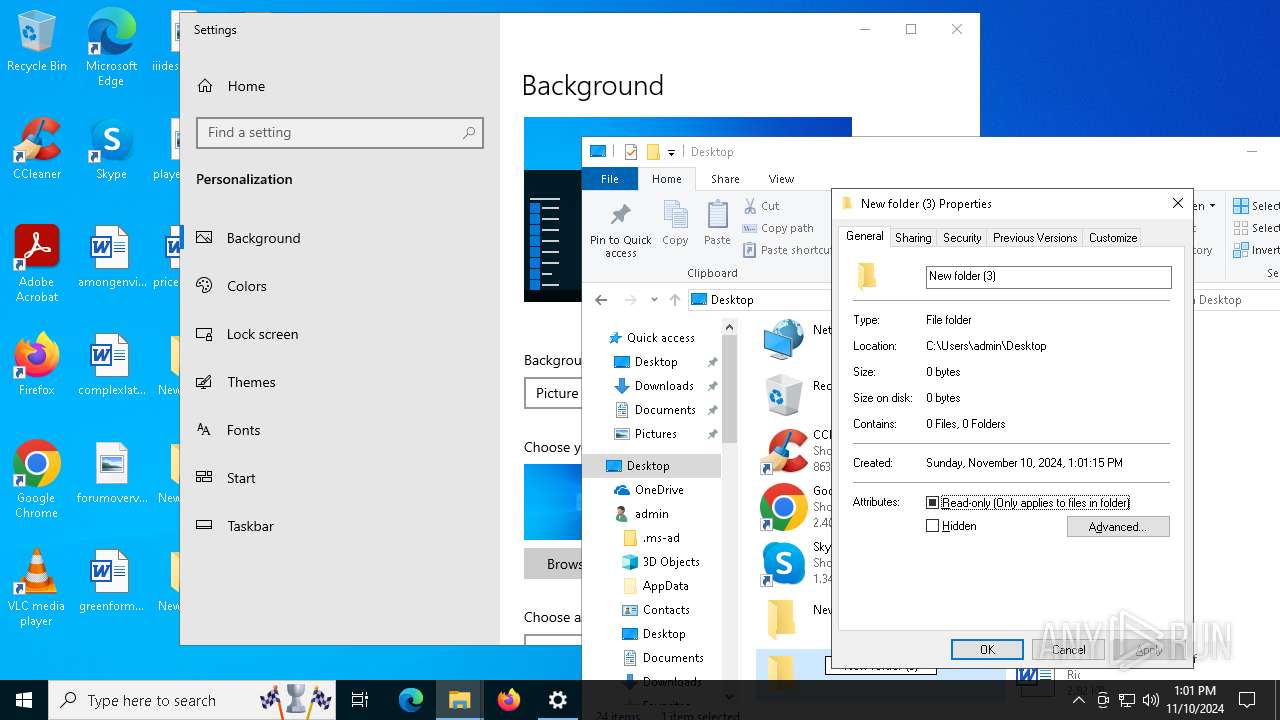Screen dimensions: 1280x720
Task: Open Firefox desktop shortcut
Action: pos(37,365)
